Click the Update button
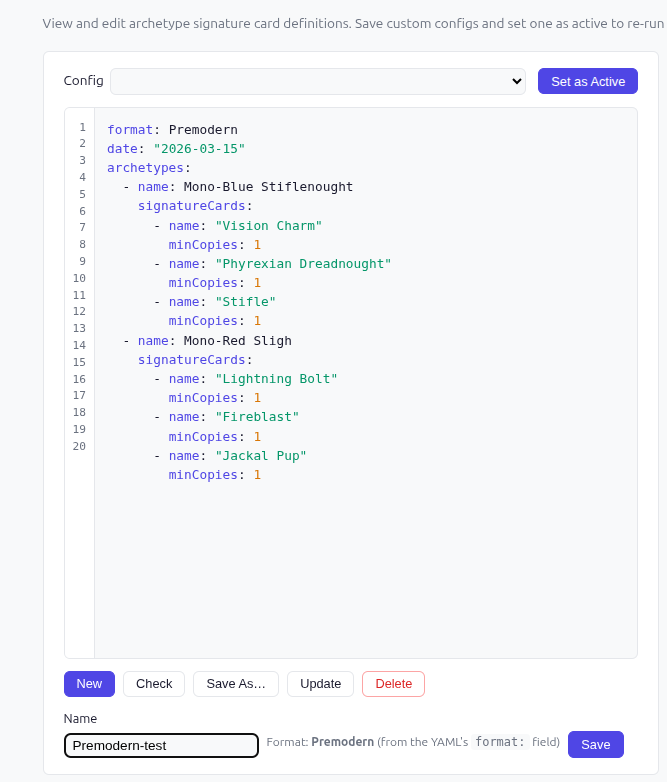The height and width of the screenshot is (782, 667). (x=320, y=684)
